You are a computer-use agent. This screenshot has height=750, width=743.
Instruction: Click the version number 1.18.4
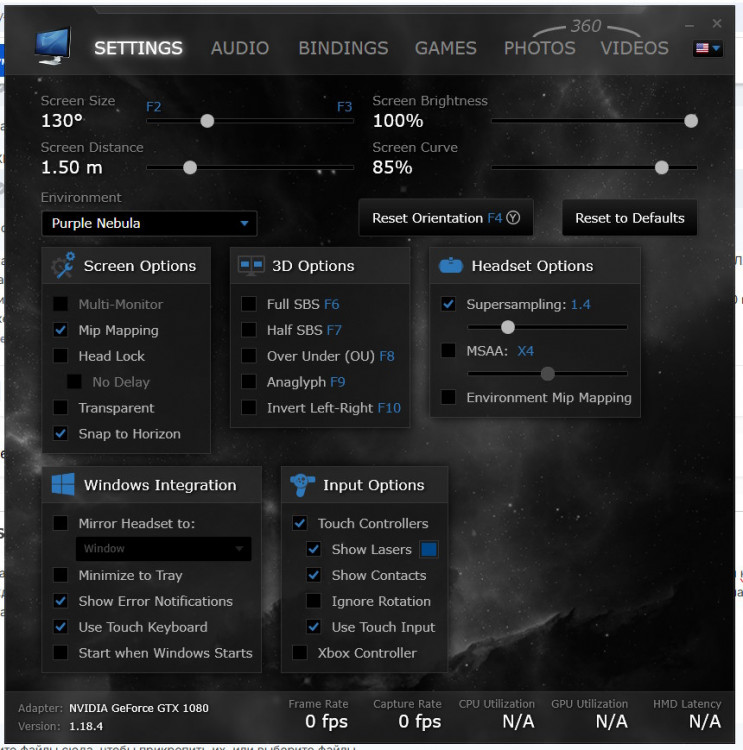coord(86,726)
